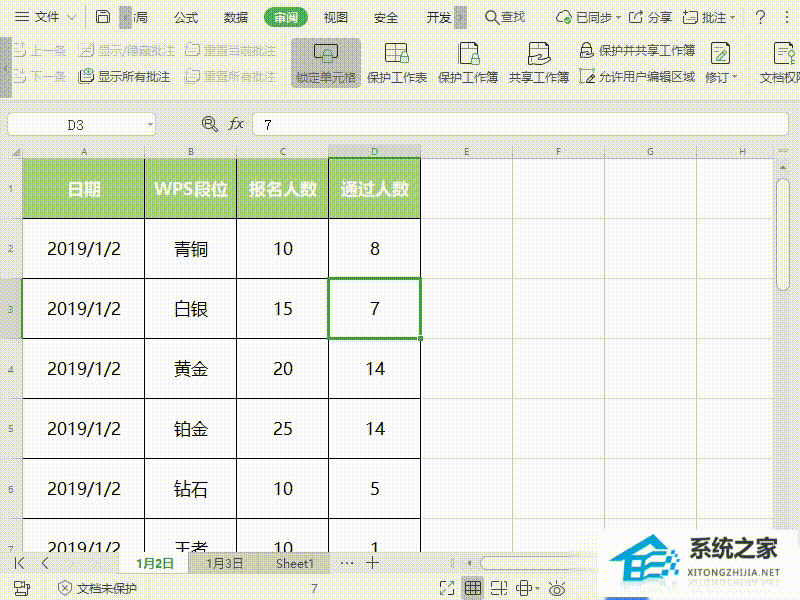Select column A header
The image size is (800, 600).
point(84,152)
